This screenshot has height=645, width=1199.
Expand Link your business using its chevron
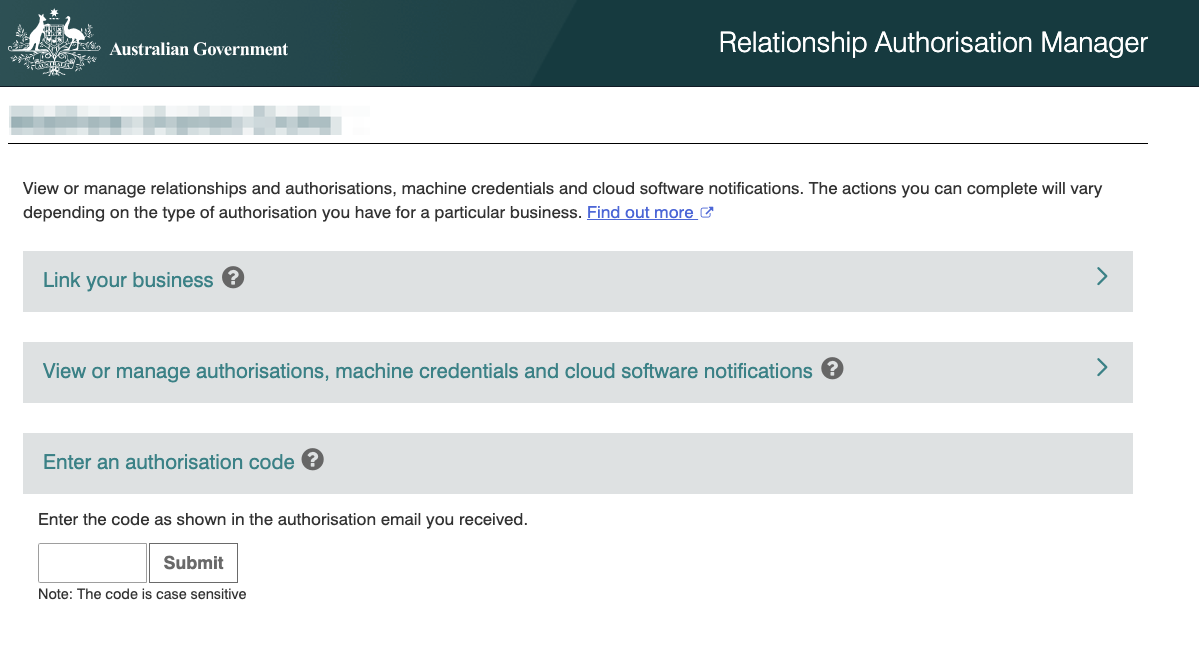tap(1101, 277)
